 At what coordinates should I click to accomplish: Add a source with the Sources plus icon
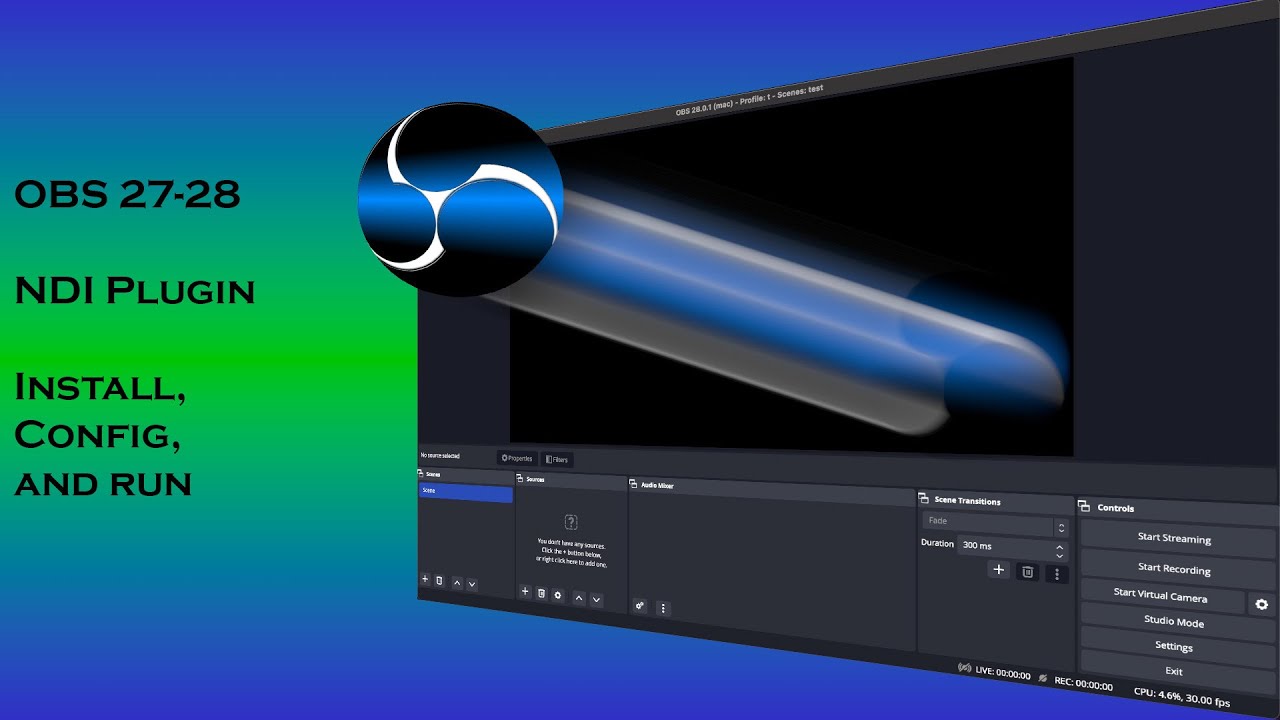[x=525, y=592]
